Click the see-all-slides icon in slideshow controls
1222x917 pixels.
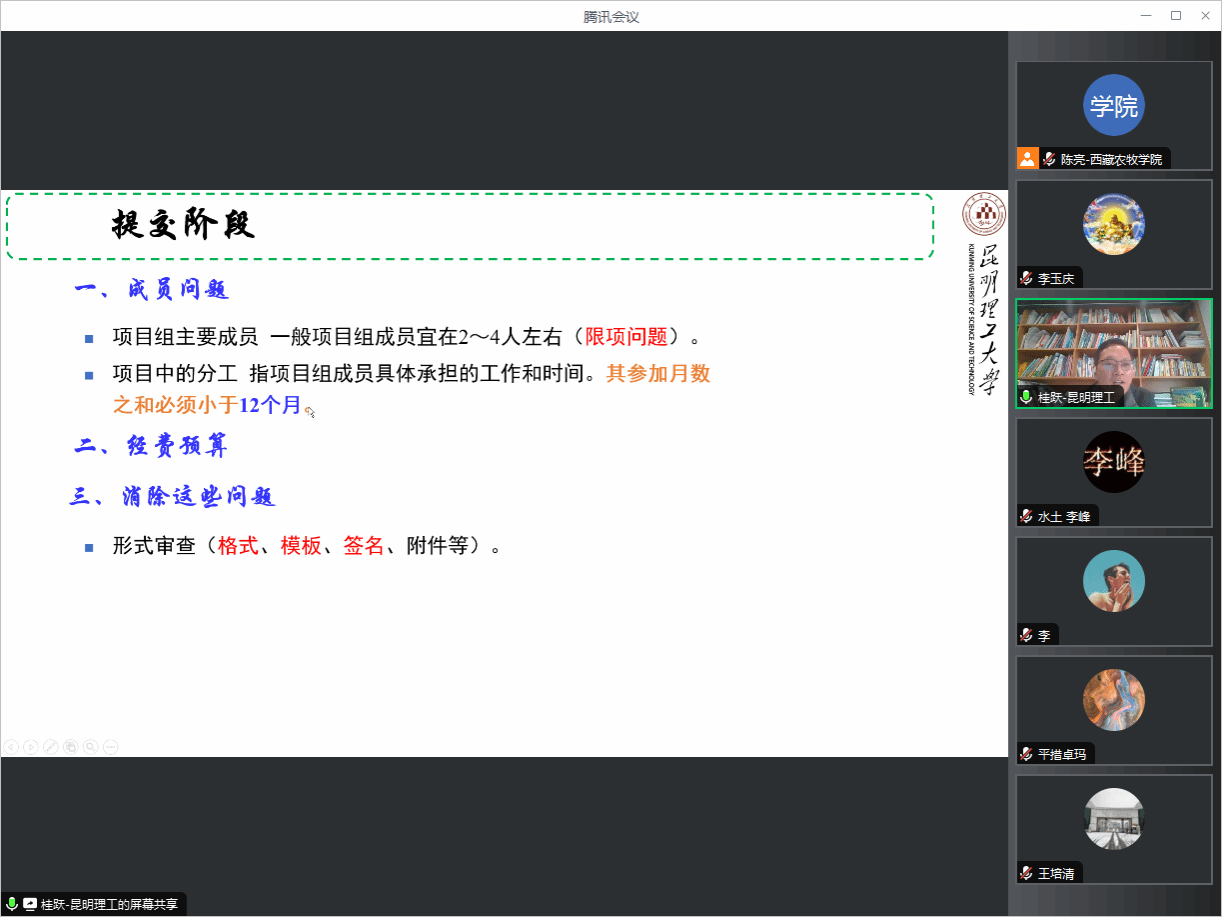point(71,746)
